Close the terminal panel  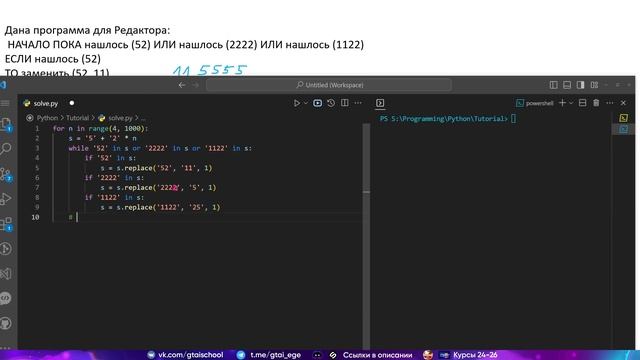(x=623, y=103)
